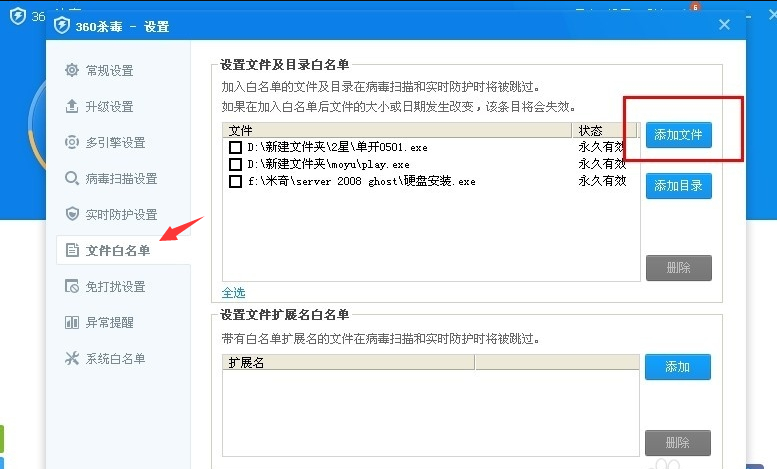
Task: Select 实时防护设置 in the sidebar
Action: [x=122, y=214]
